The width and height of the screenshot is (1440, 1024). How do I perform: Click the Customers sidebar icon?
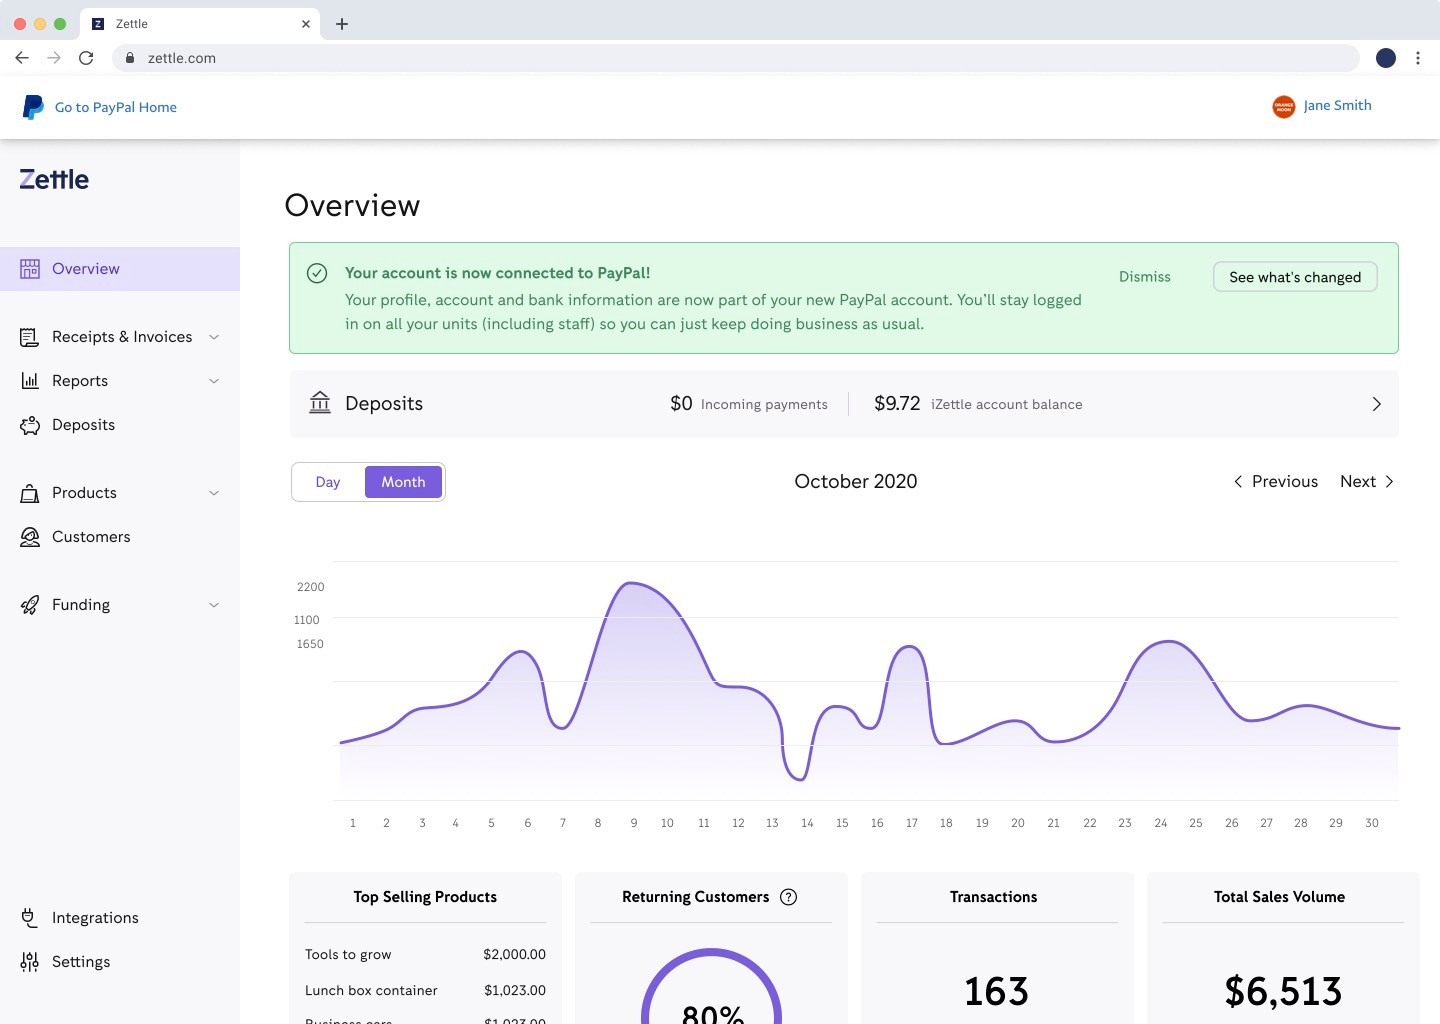[x=30, y=537]
